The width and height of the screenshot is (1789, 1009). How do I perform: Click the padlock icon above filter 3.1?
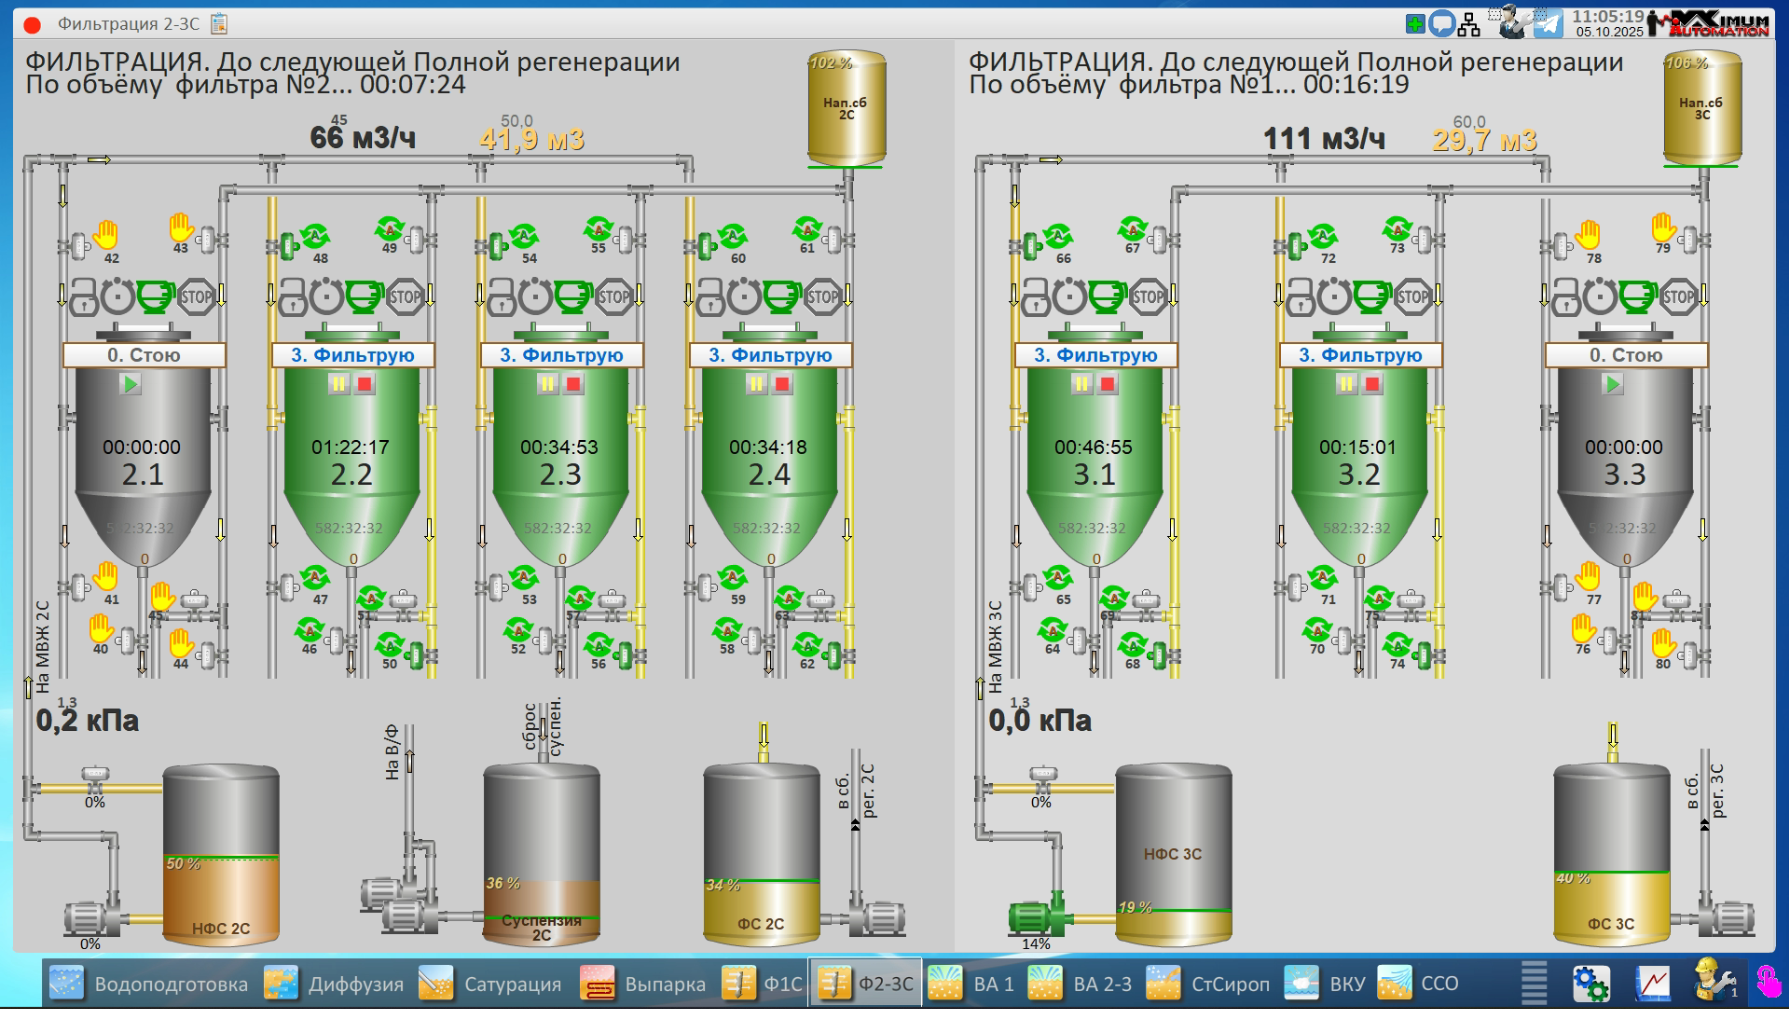[1034, 297]
